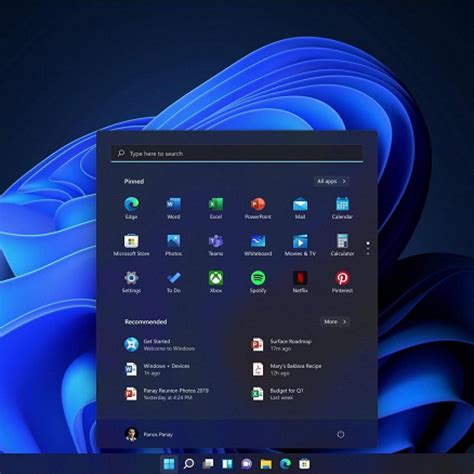Click the power button

(340, 434)
